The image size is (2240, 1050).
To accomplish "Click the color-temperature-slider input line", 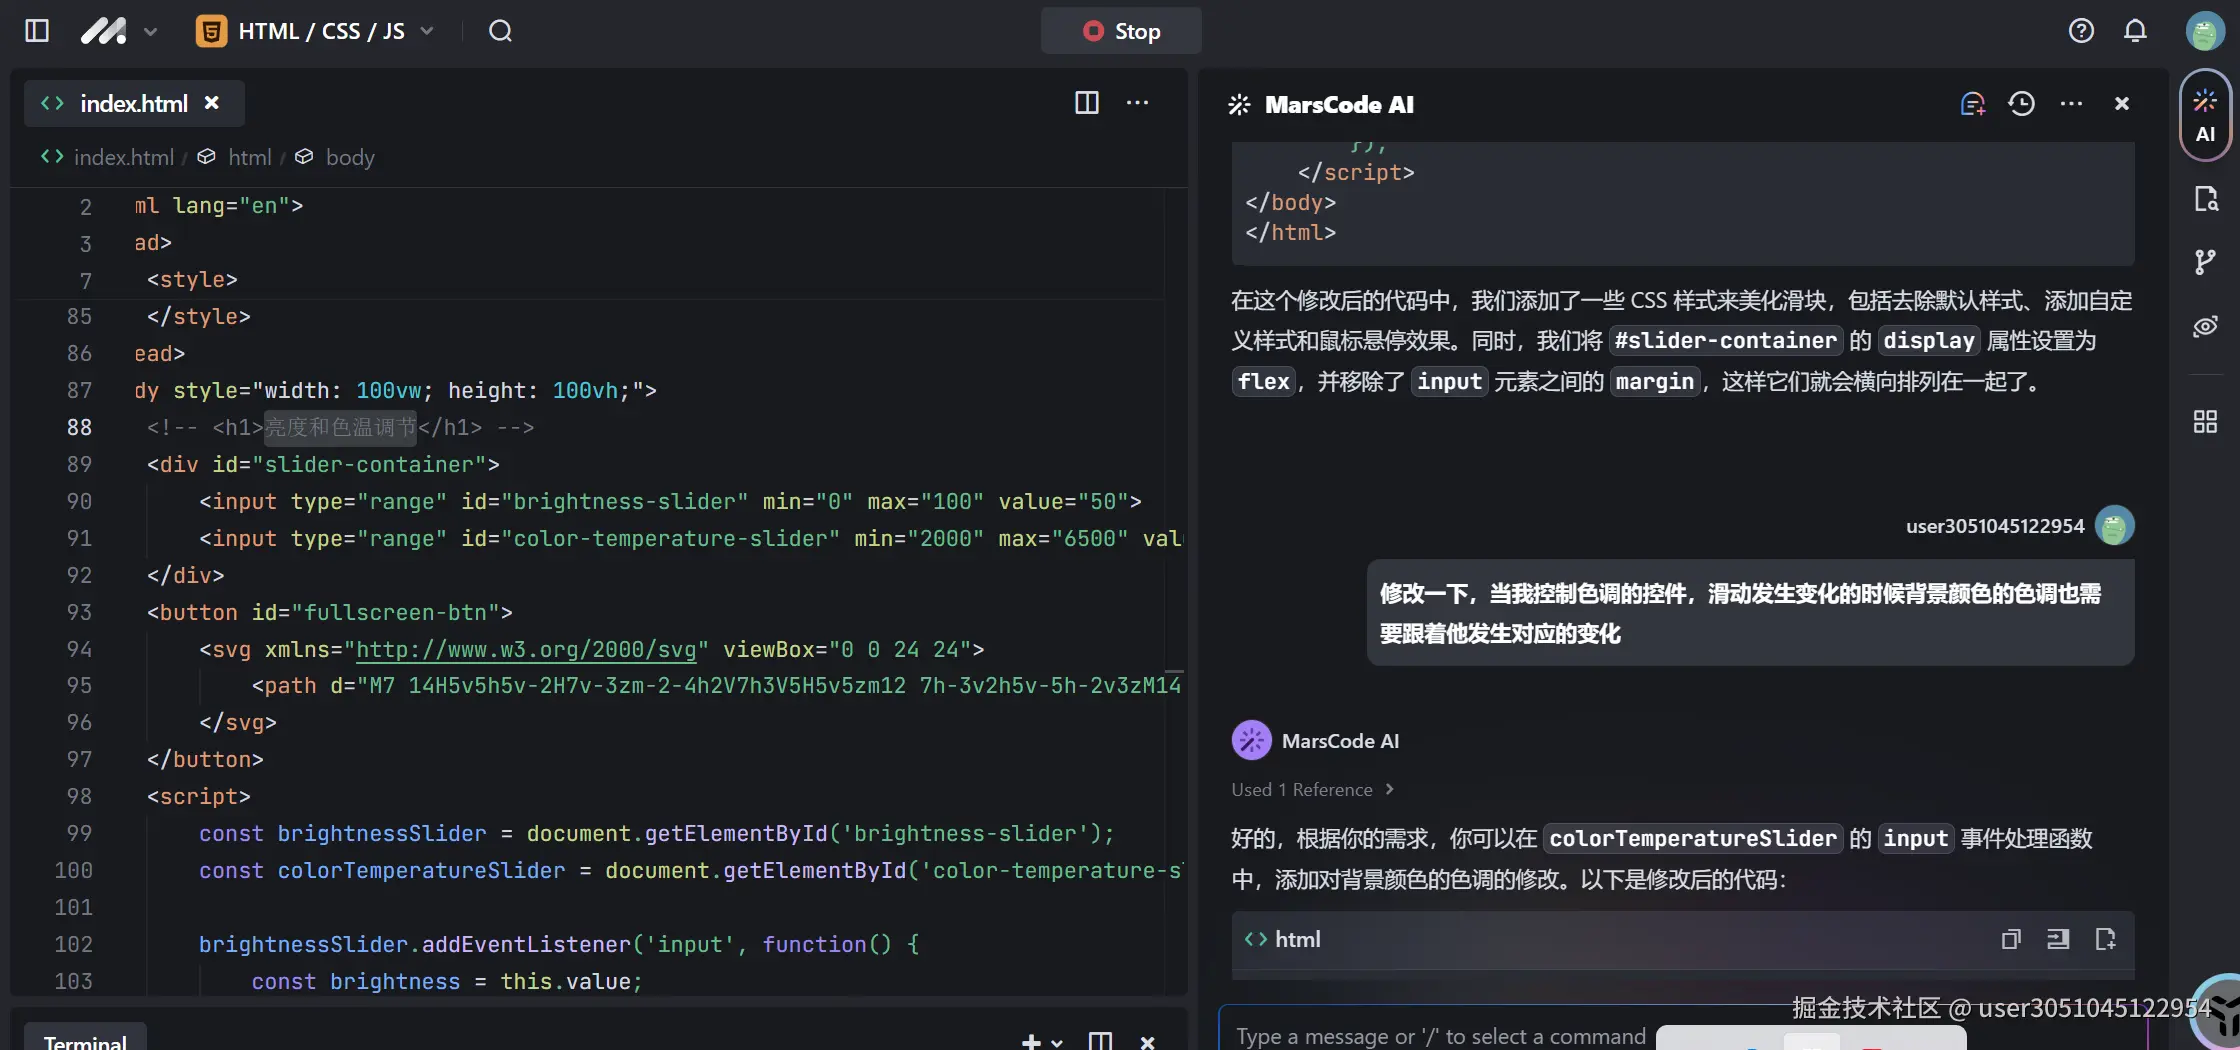I will pos(690,538).
